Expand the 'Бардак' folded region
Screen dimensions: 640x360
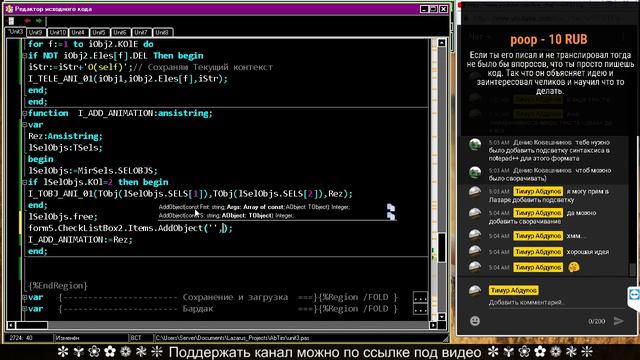click(24, 309)
